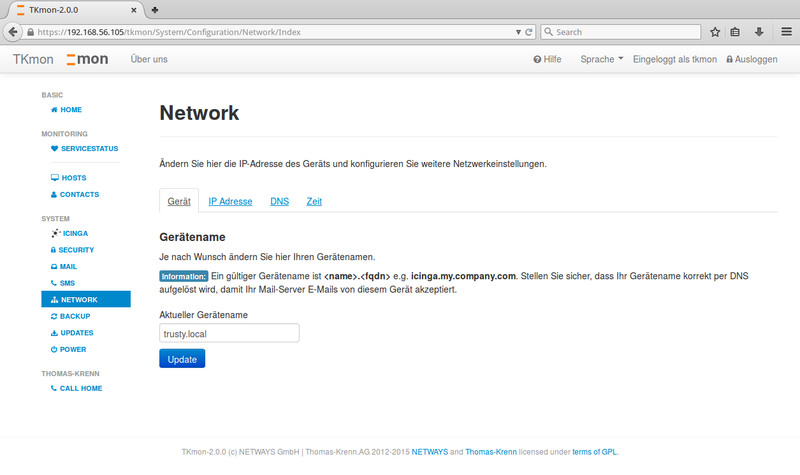Switch to the IP Adresse tab
Screen dimensions: 800x475
point(230,201)
